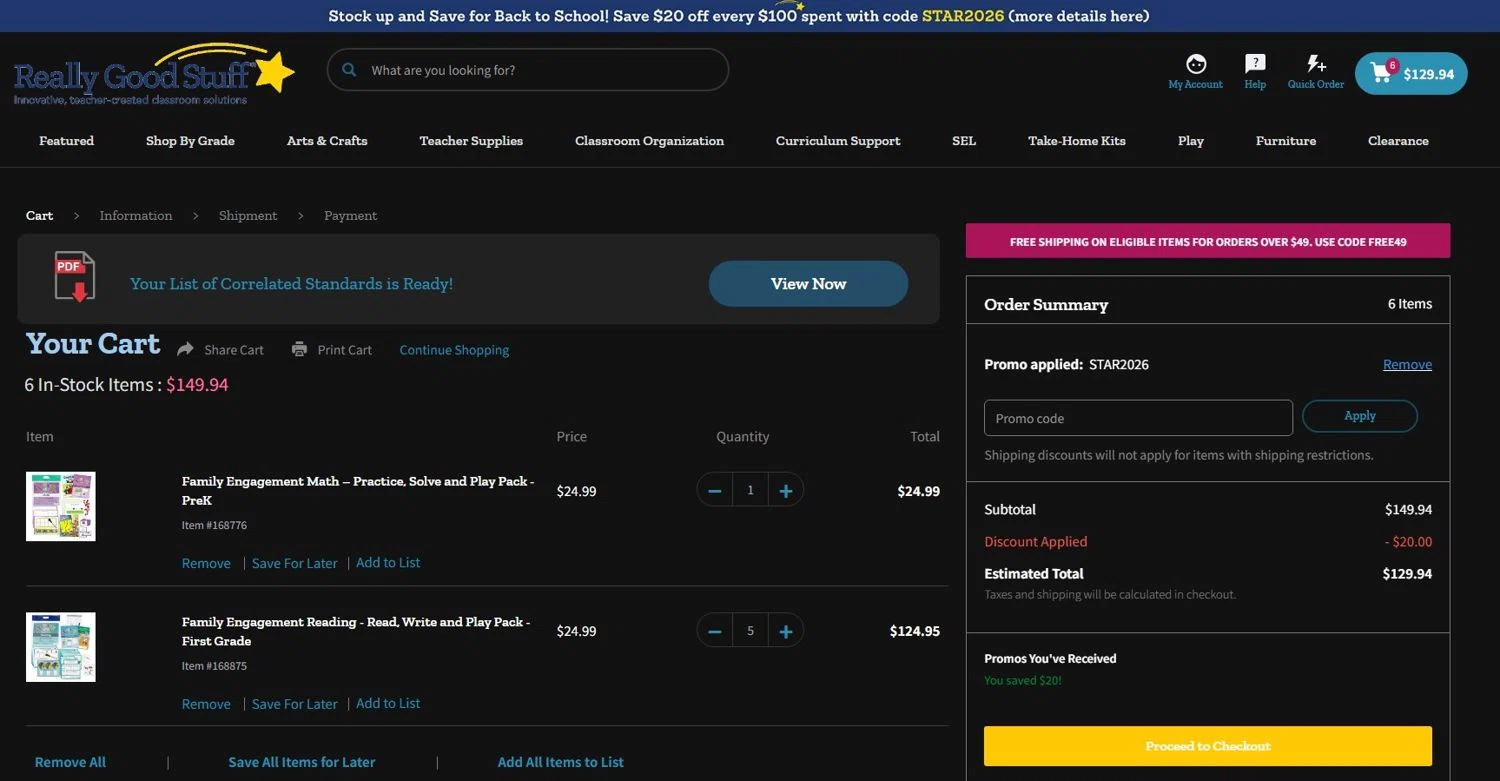Open Classroom Organization menu
1500x781 pixels.
(649, 141)
